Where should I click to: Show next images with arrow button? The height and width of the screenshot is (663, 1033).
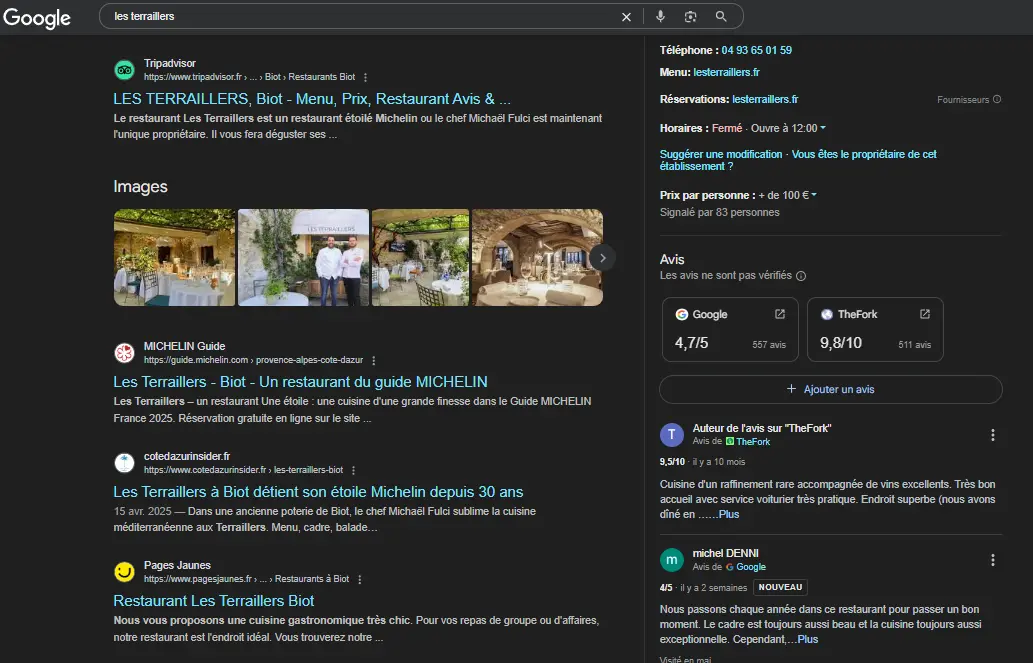click(x=602, y=258)
